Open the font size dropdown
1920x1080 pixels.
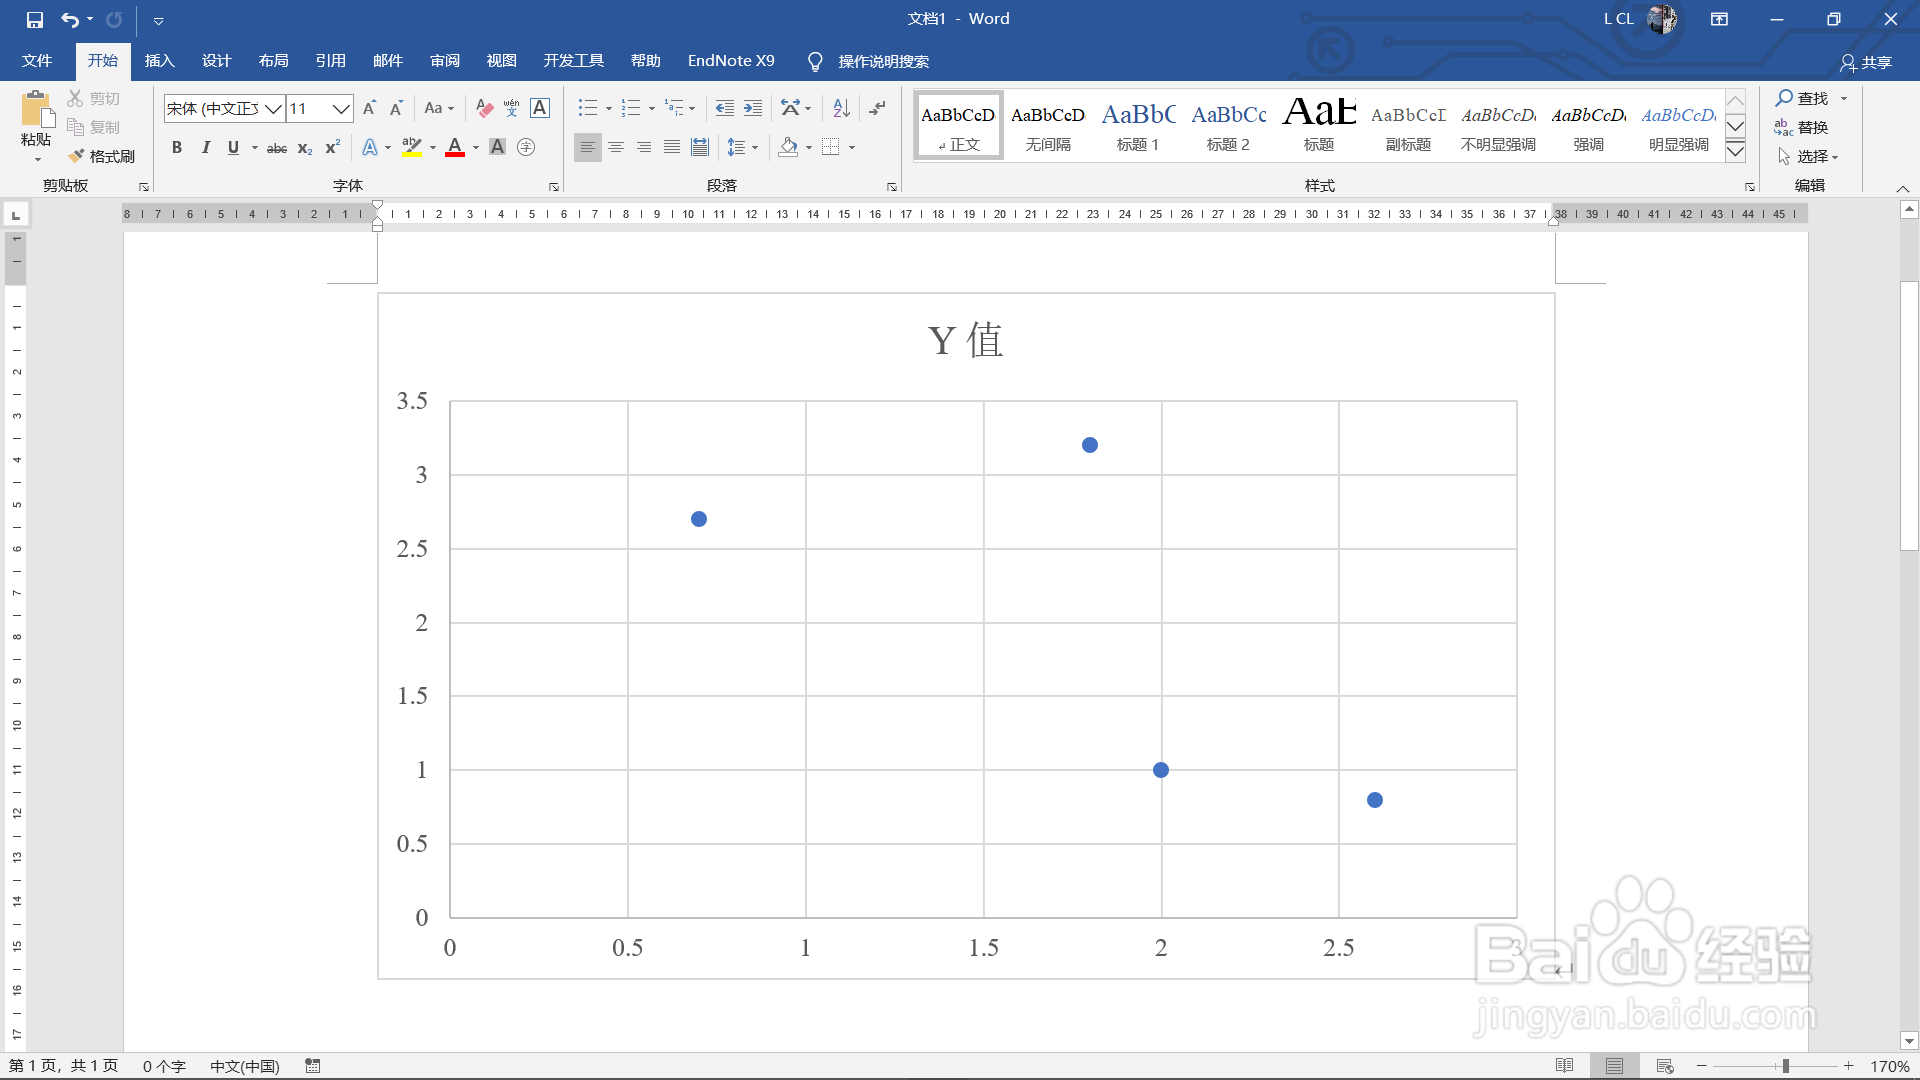[x=341, y=108]
